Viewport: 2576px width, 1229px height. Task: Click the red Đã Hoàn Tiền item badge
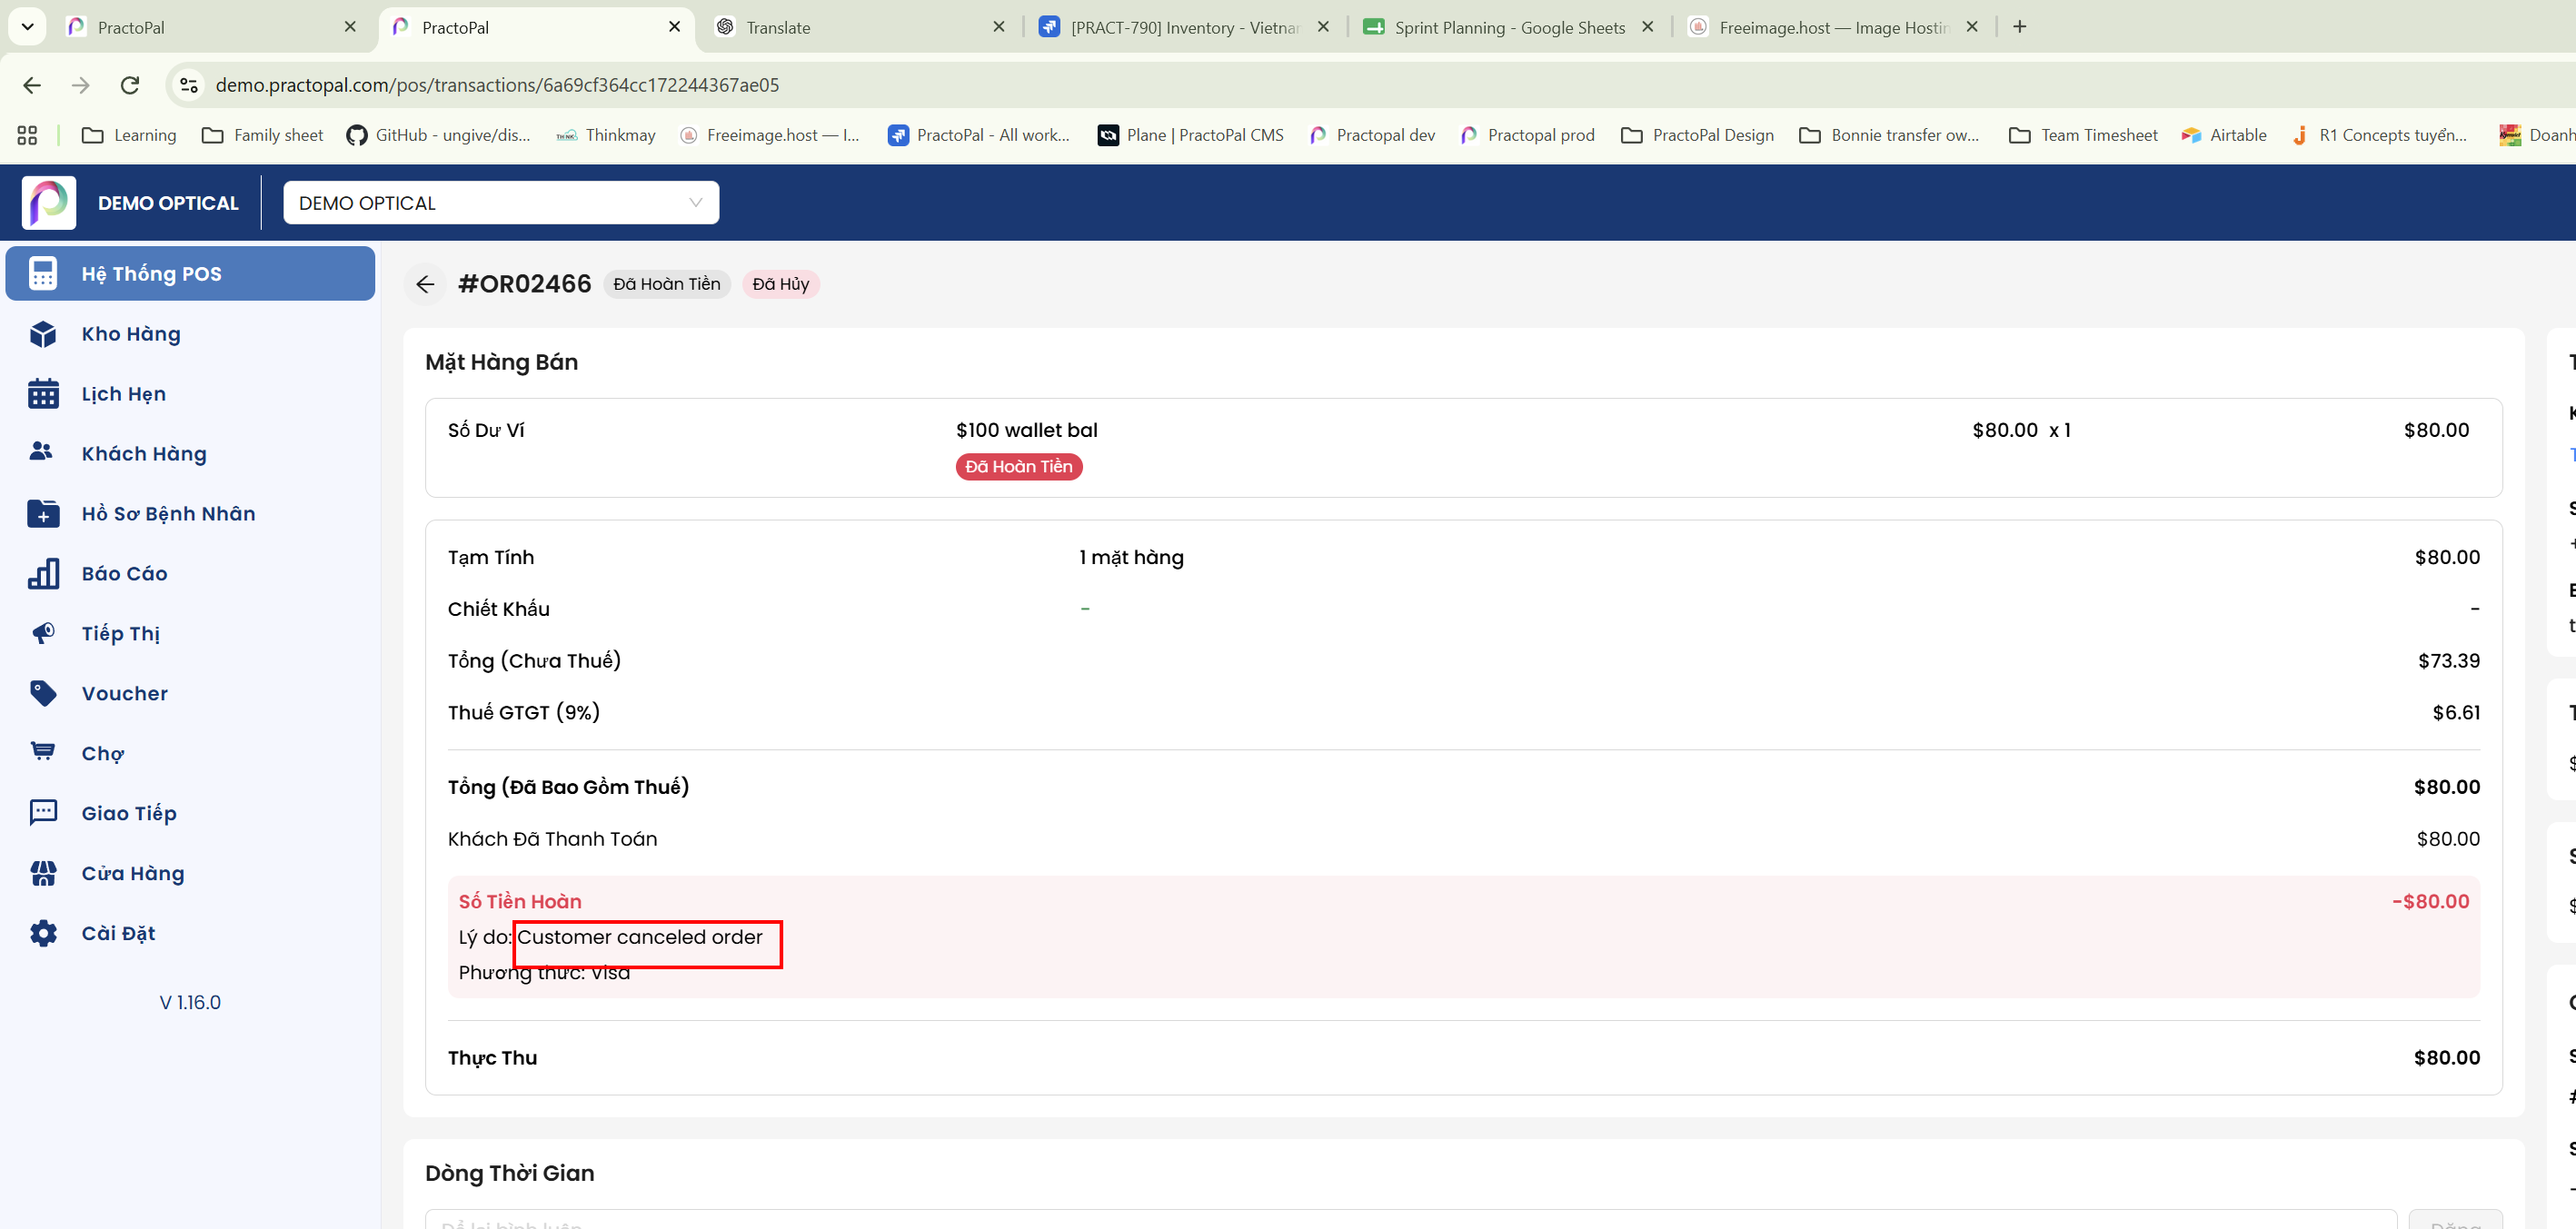tap(1019, 467)
